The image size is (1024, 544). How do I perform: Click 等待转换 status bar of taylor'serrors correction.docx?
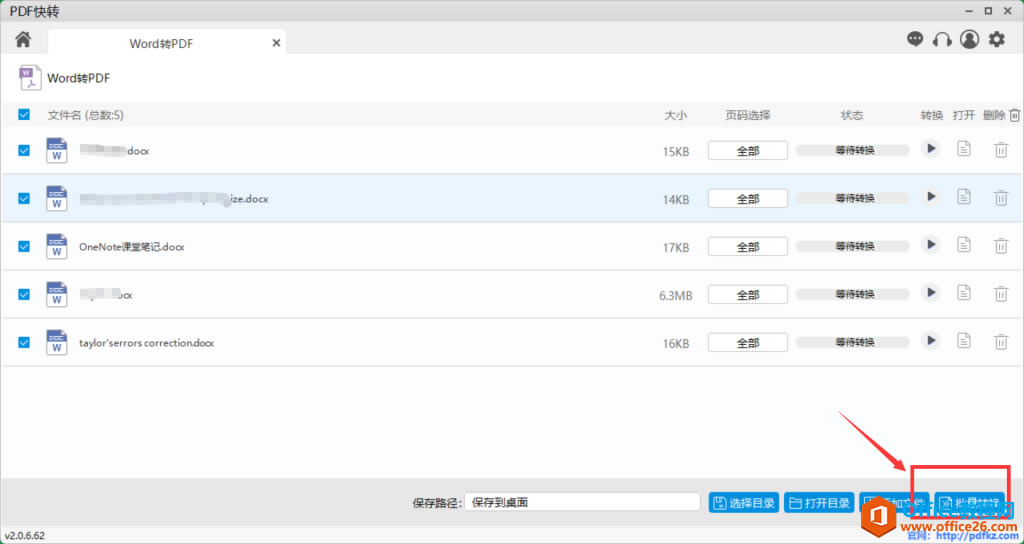pos(852,342)
